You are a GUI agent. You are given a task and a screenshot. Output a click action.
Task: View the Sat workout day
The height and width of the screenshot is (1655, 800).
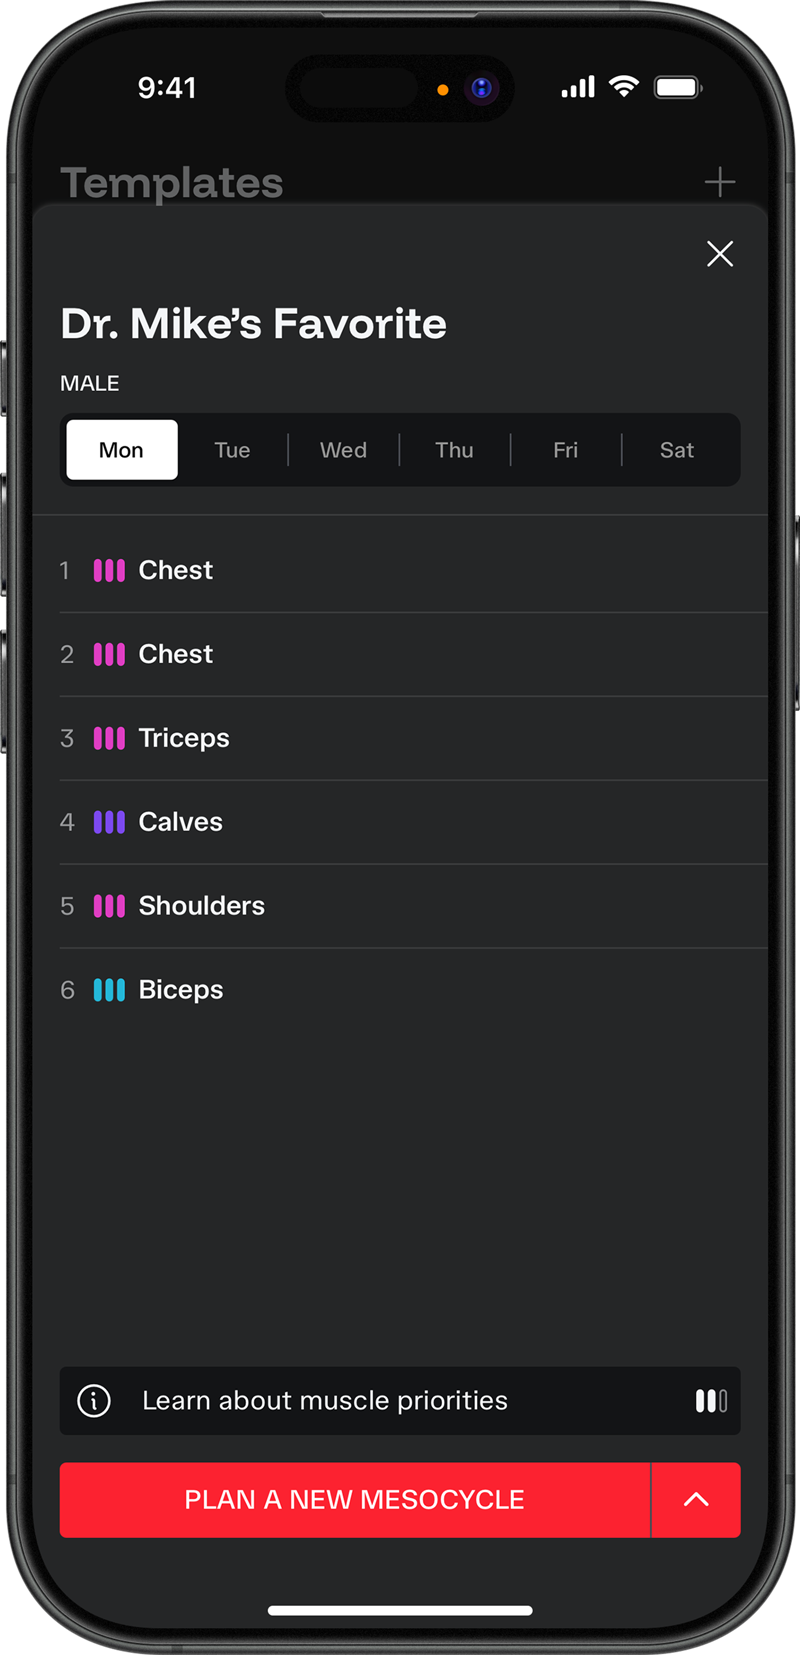(677, 450)
